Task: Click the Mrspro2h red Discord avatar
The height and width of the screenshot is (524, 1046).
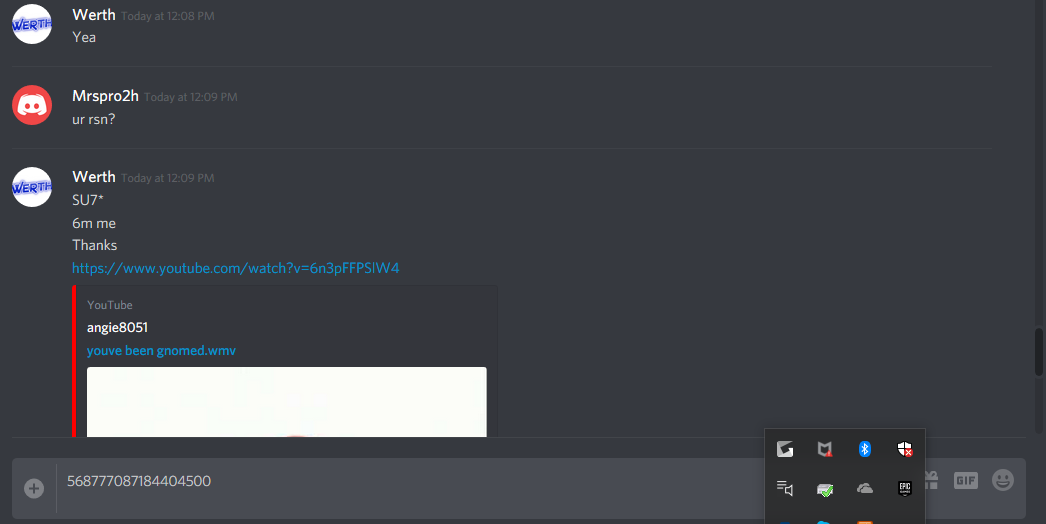Action: click(32, 105)
